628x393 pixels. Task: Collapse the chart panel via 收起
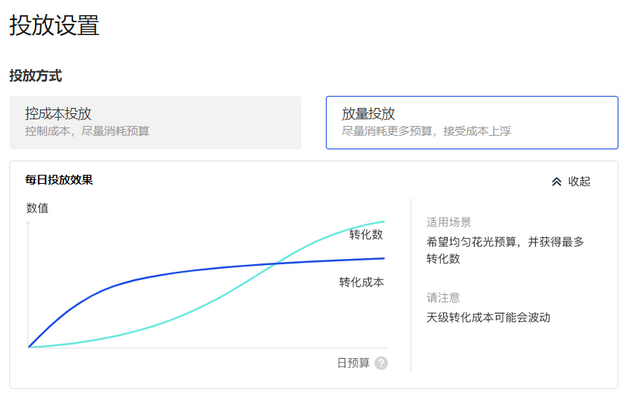click(x=571, y=181)
